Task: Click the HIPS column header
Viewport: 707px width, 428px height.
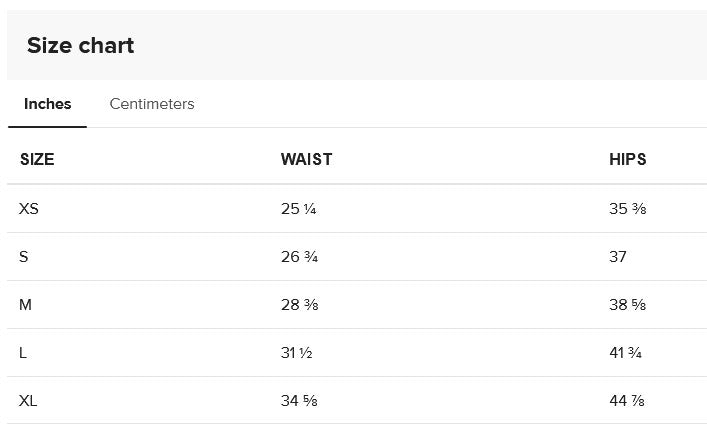Action: 628,159
